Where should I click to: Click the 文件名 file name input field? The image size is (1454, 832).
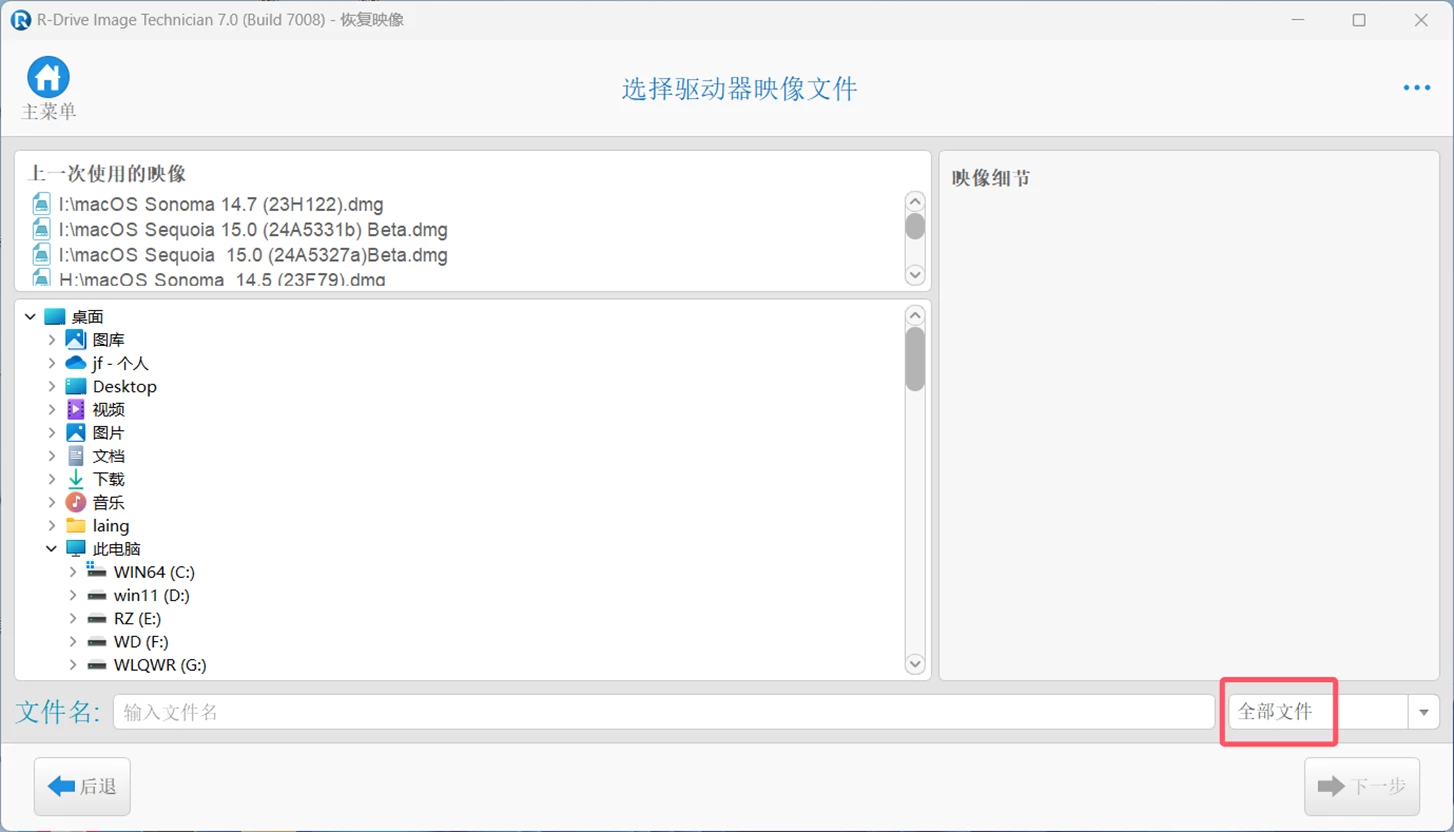tap(663, 712)
